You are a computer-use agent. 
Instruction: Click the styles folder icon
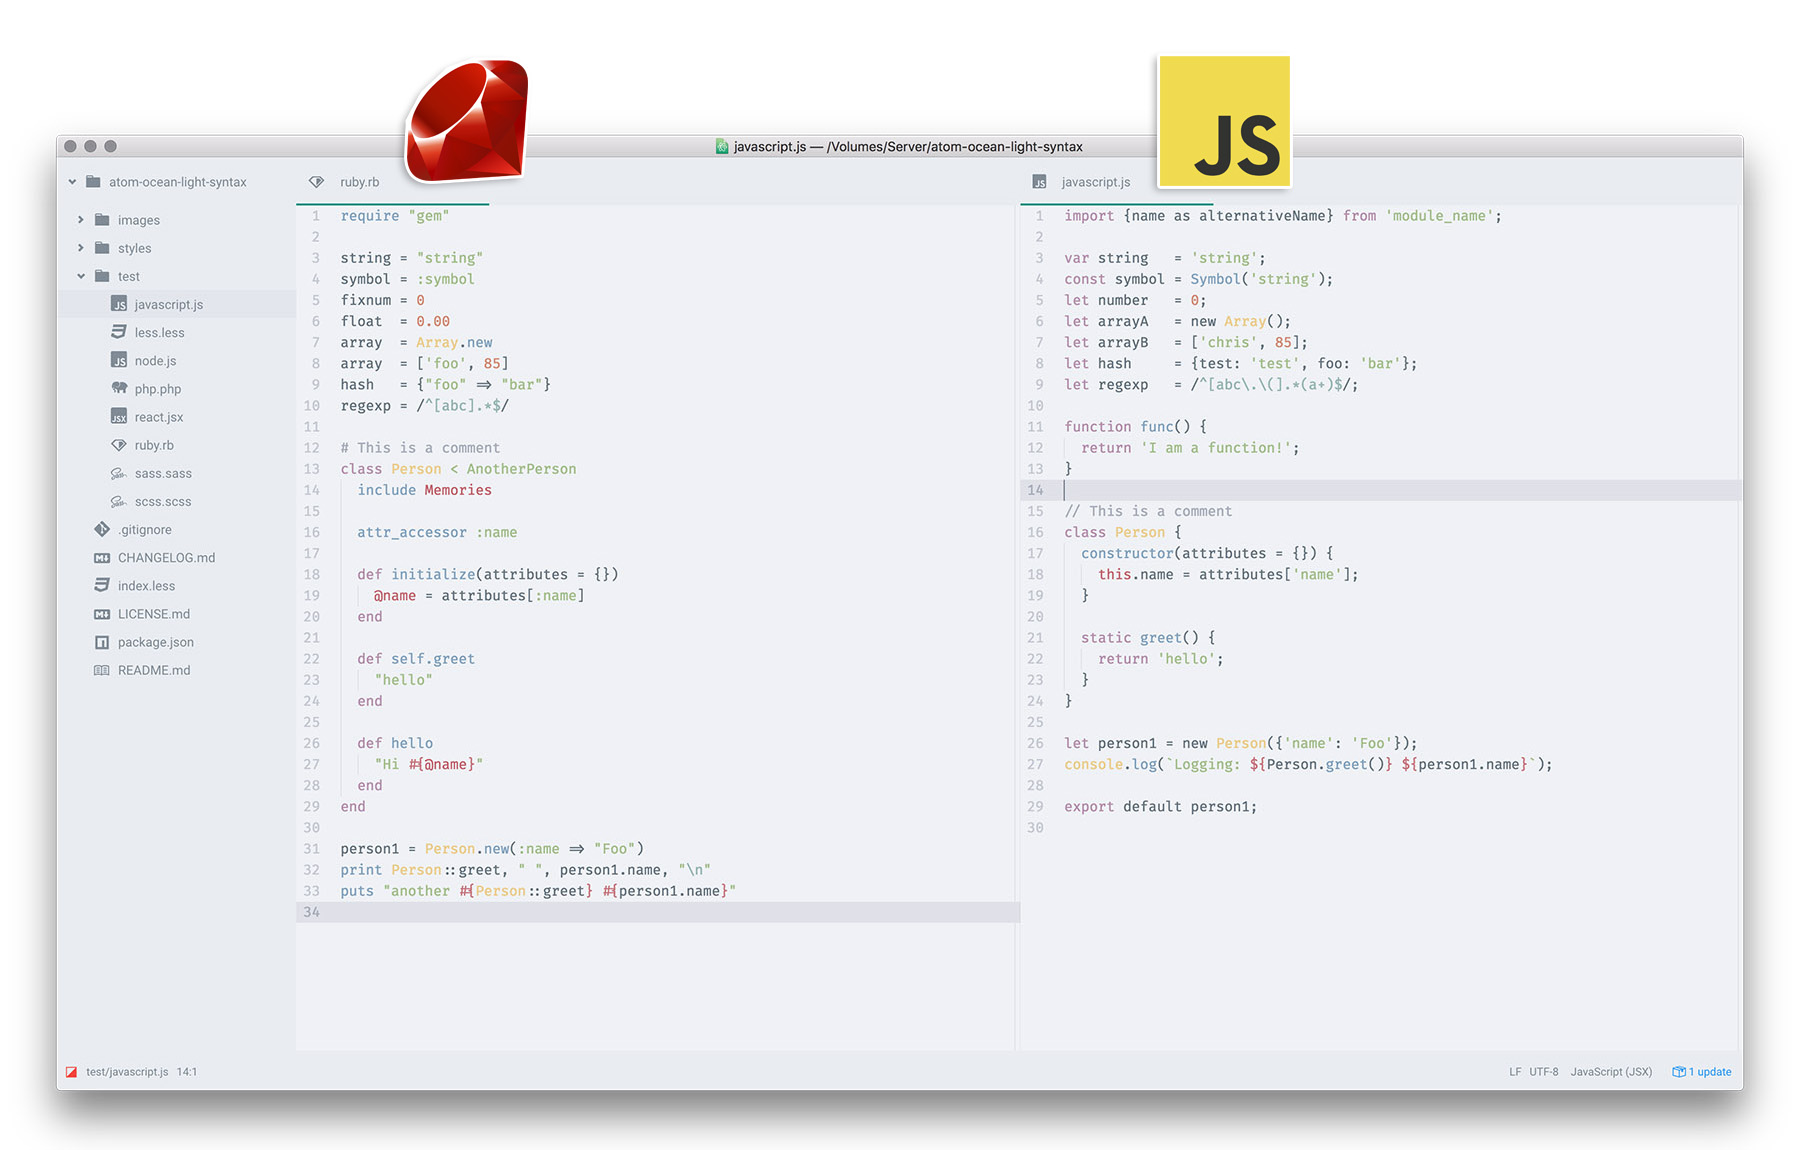pyautogui.click(x=102, y=248)
